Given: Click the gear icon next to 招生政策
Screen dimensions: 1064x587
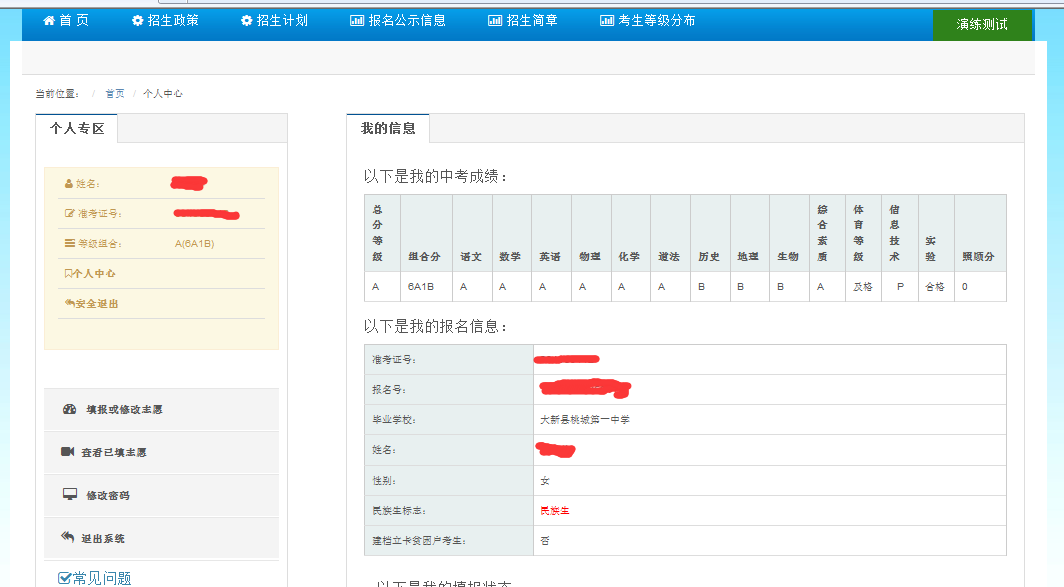Looking at the screenshot, I should (138, 21).
